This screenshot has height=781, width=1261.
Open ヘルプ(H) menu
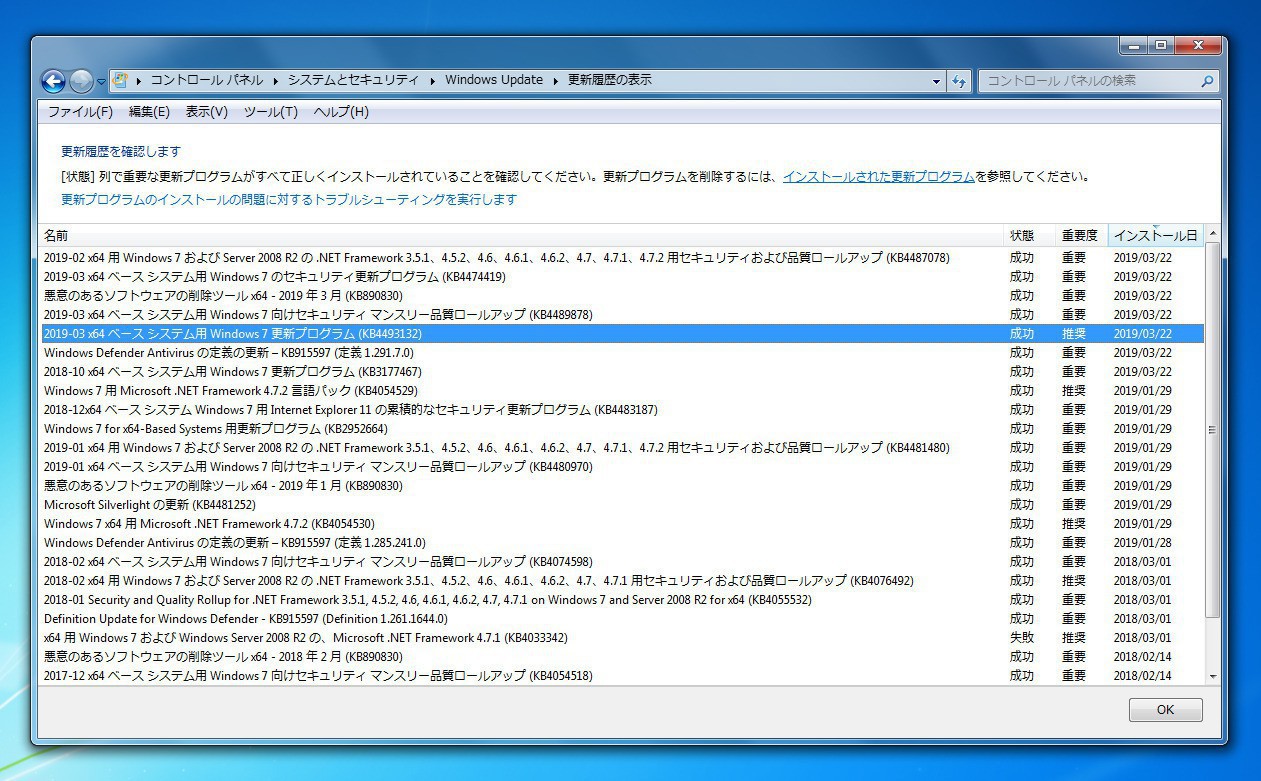coord(341,112)
